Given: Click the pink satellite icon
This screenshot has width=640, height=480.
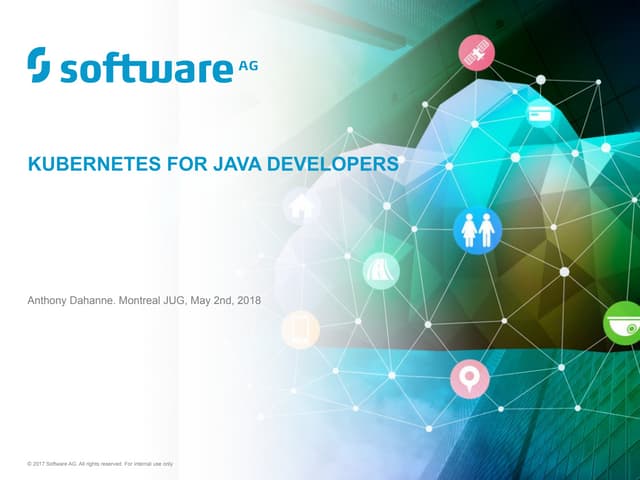Looking at the screenshot, I should click(477, 54).
